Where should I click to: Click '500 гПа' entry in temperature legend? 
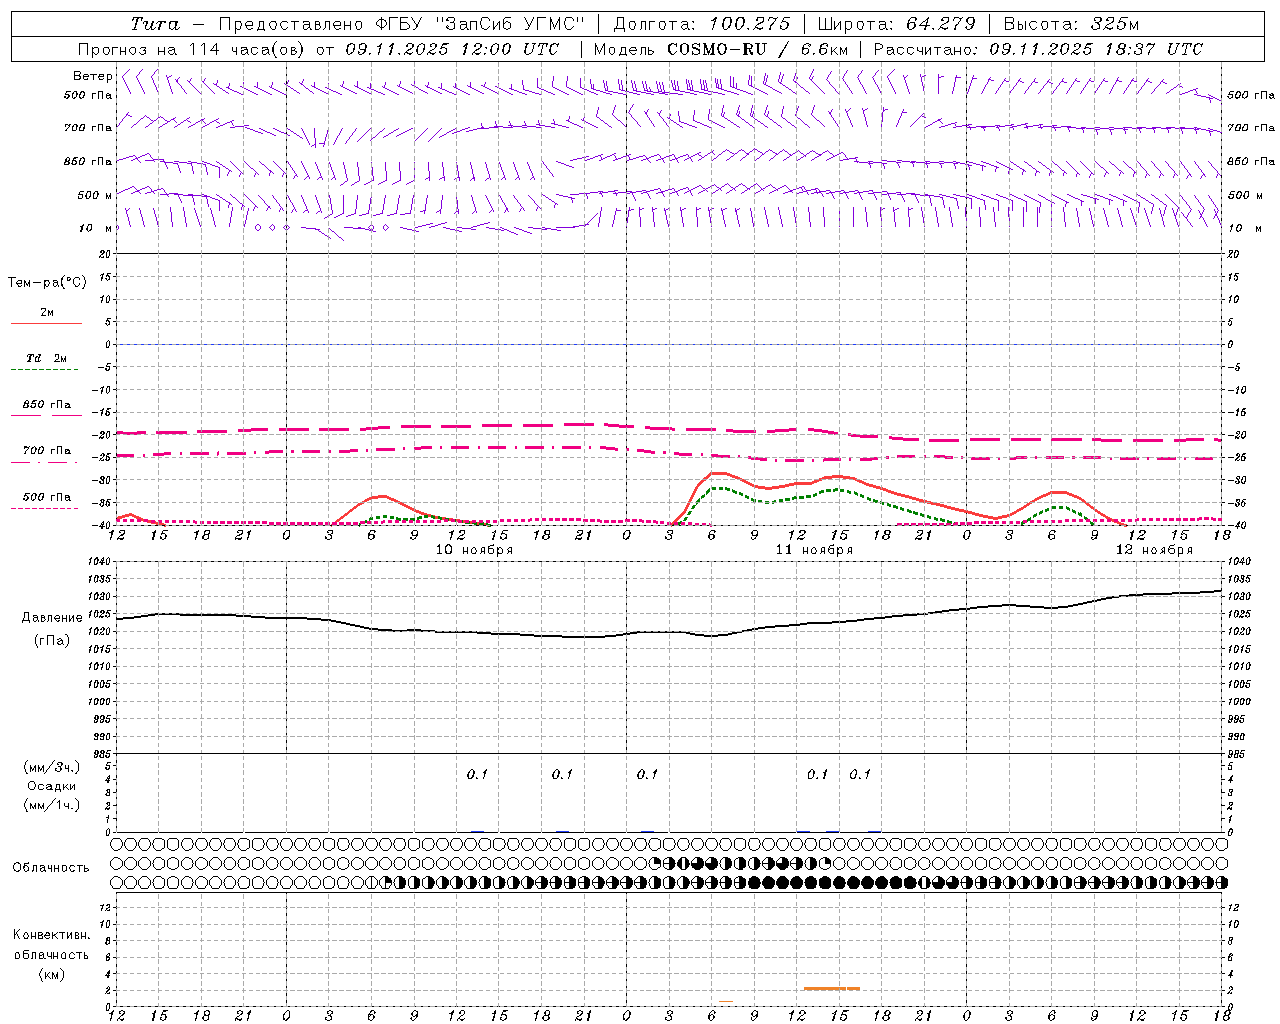click(46, 497)
